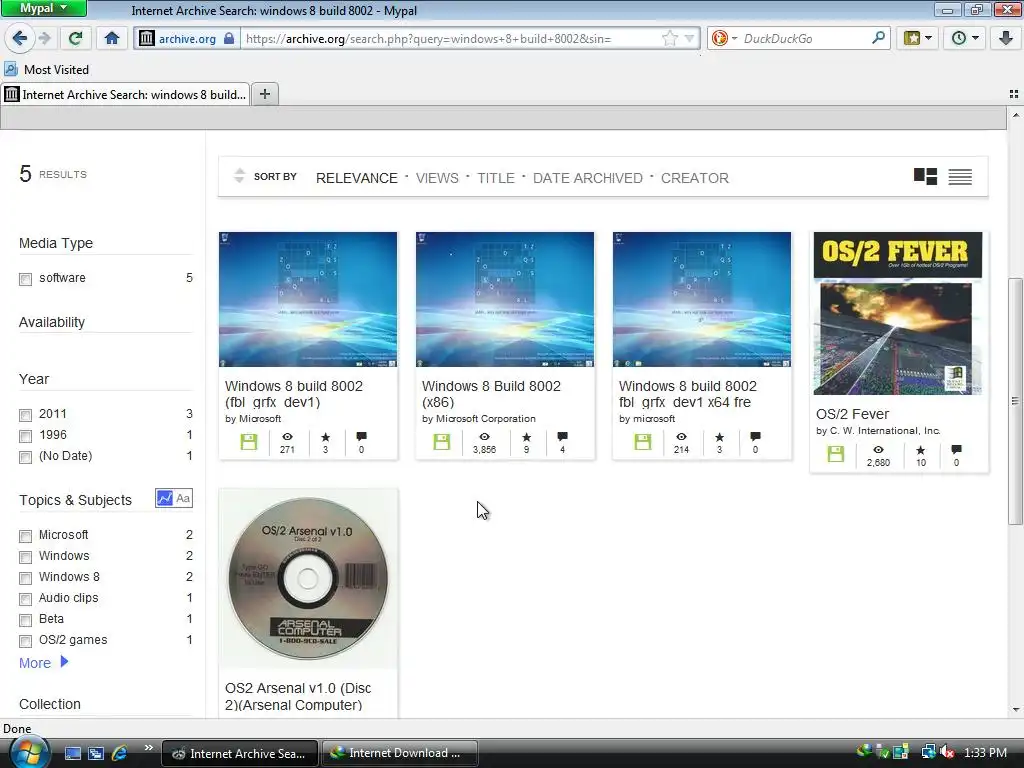Open Windows 8 Build 8002 (x86) thumbnail
1024x768 pixels.
pos(505,299)
